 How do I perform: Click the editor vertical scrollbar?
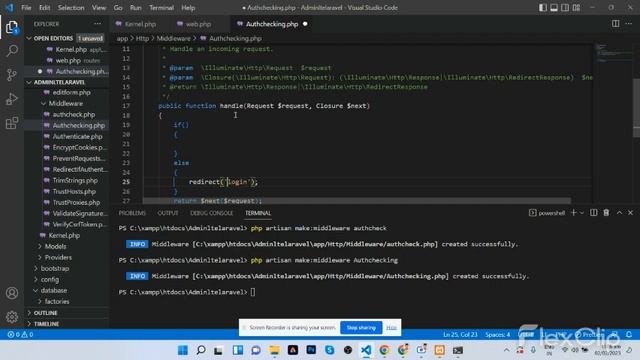(x=636, y=108)
